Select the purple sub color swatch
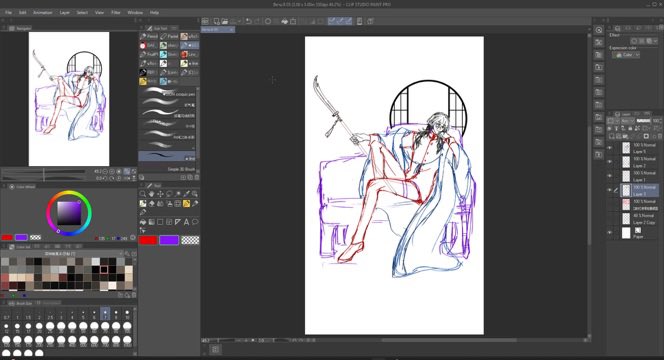Viewport: 664px width, 360px height. tap(169, 240)
